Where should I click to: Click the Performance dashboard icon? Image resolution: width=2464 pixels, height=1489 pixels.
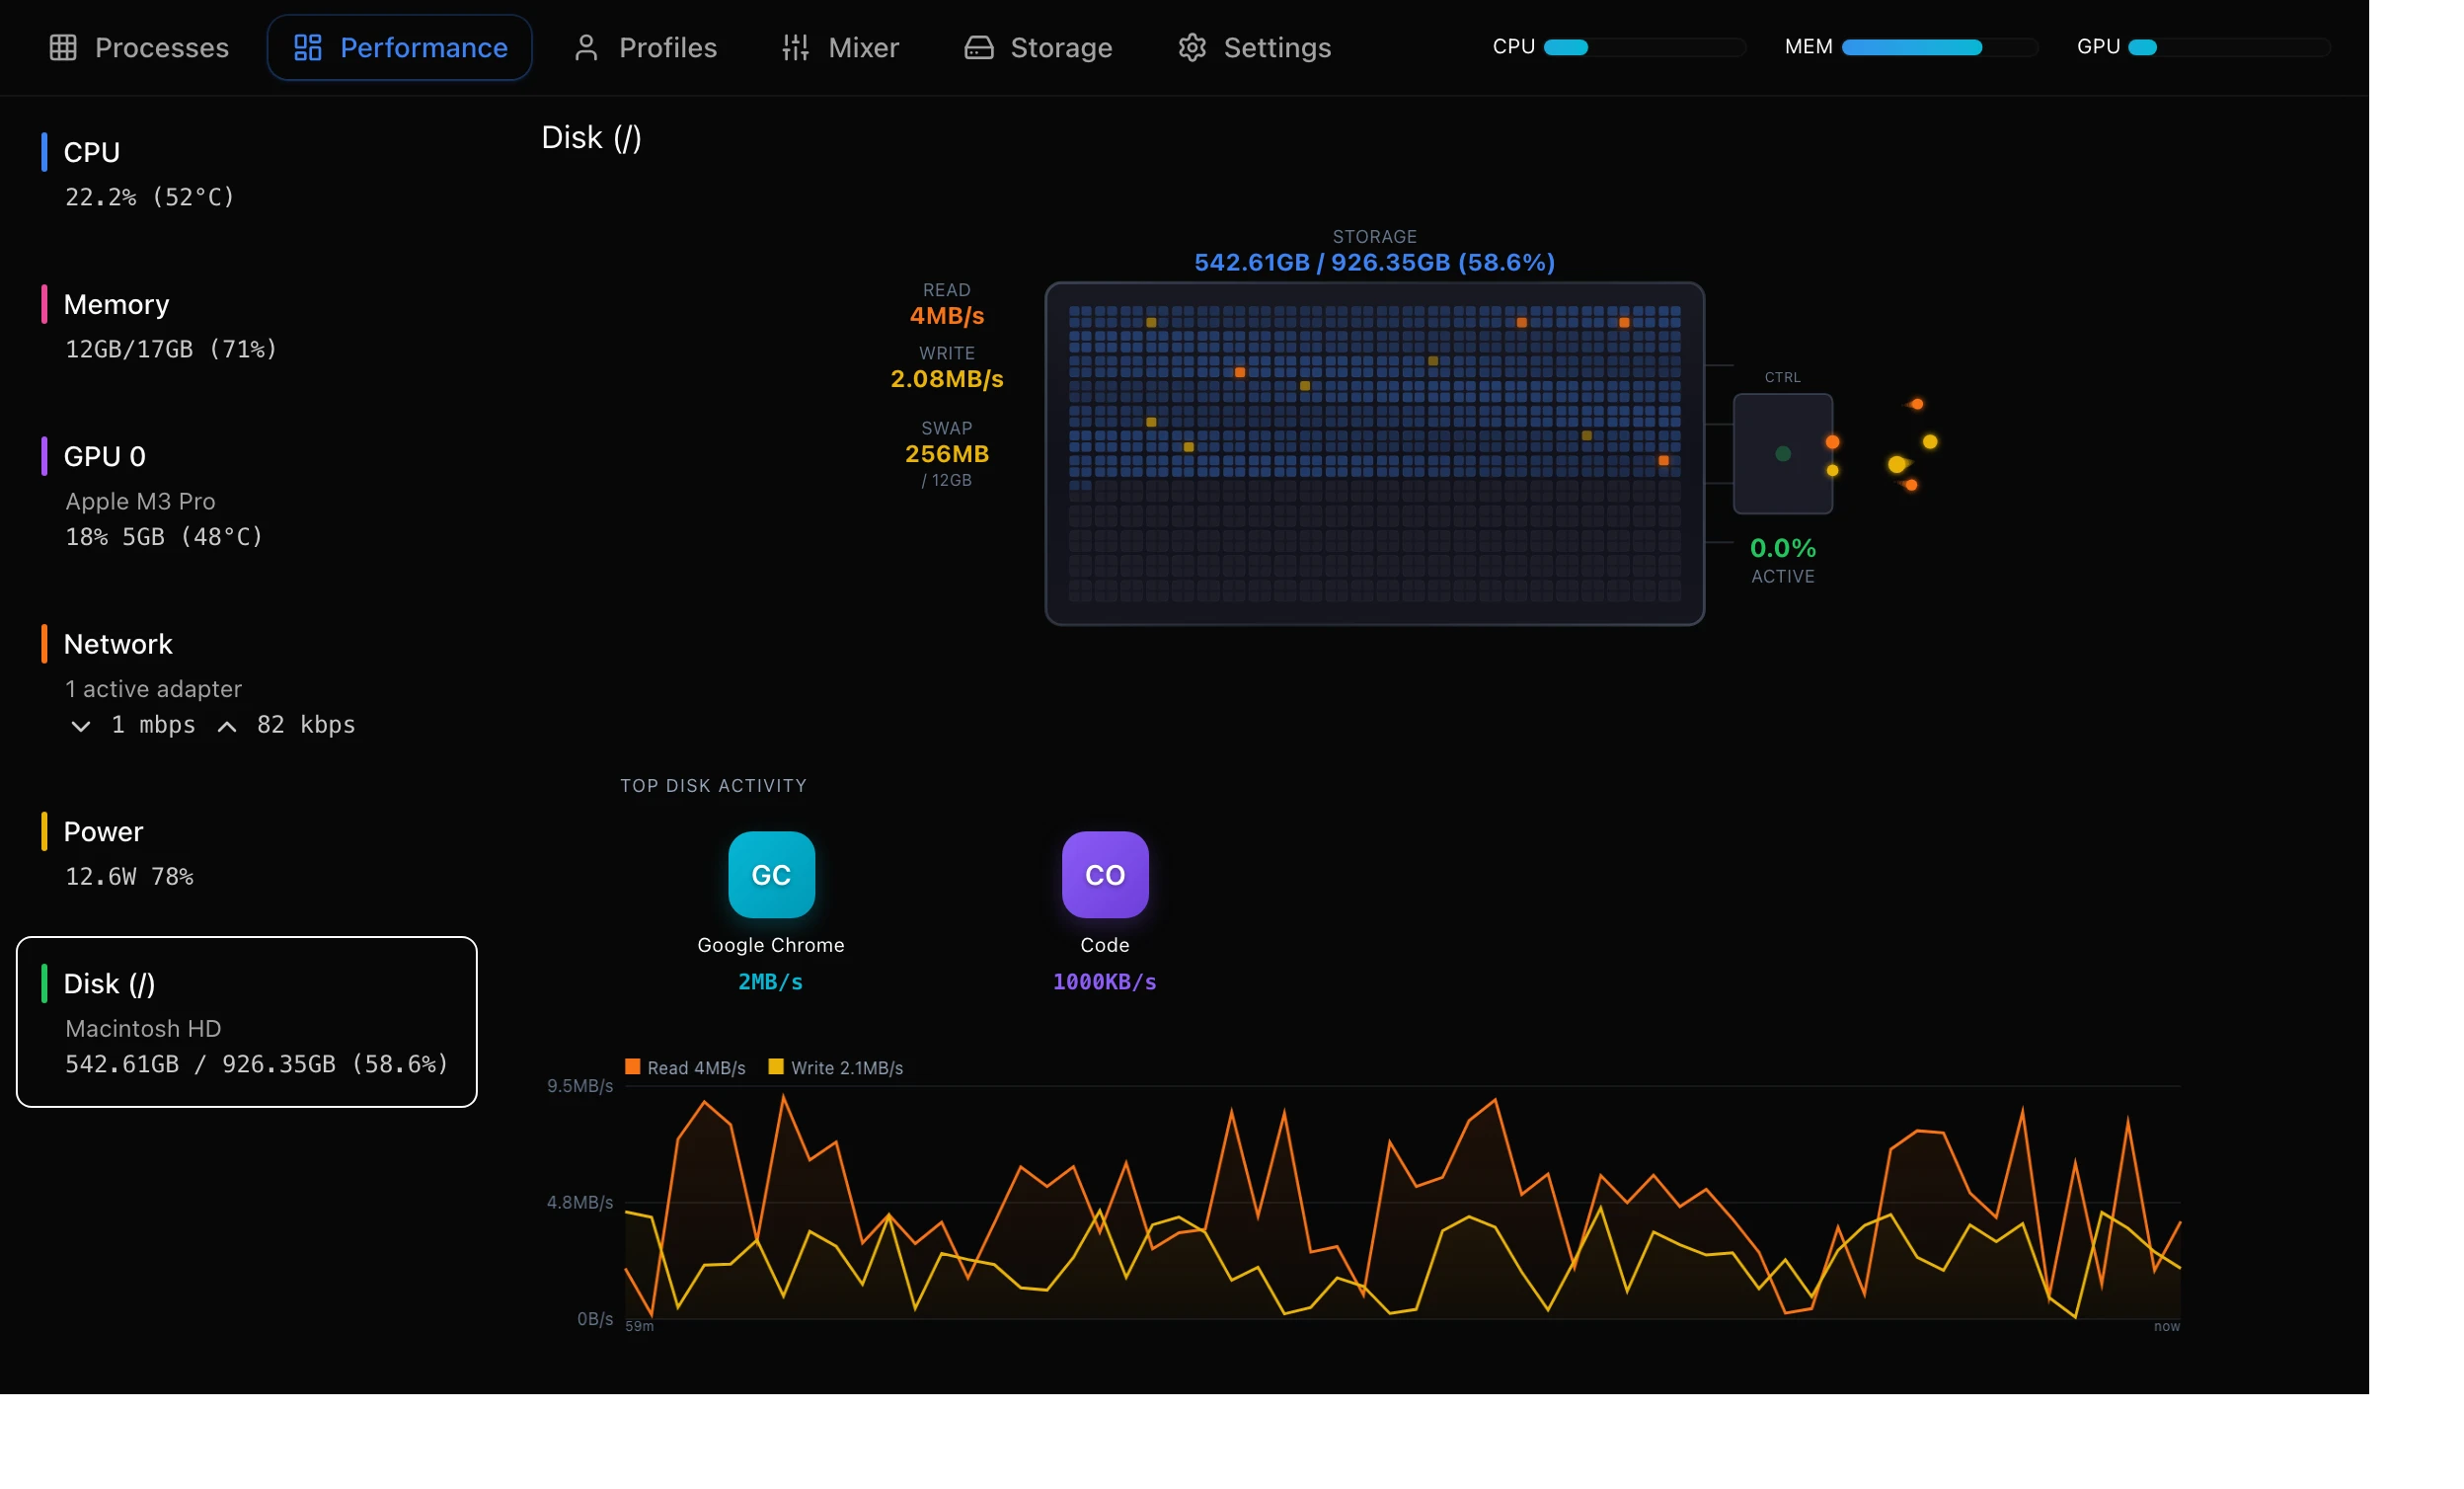pyautogui.click(x=308, y=48)
